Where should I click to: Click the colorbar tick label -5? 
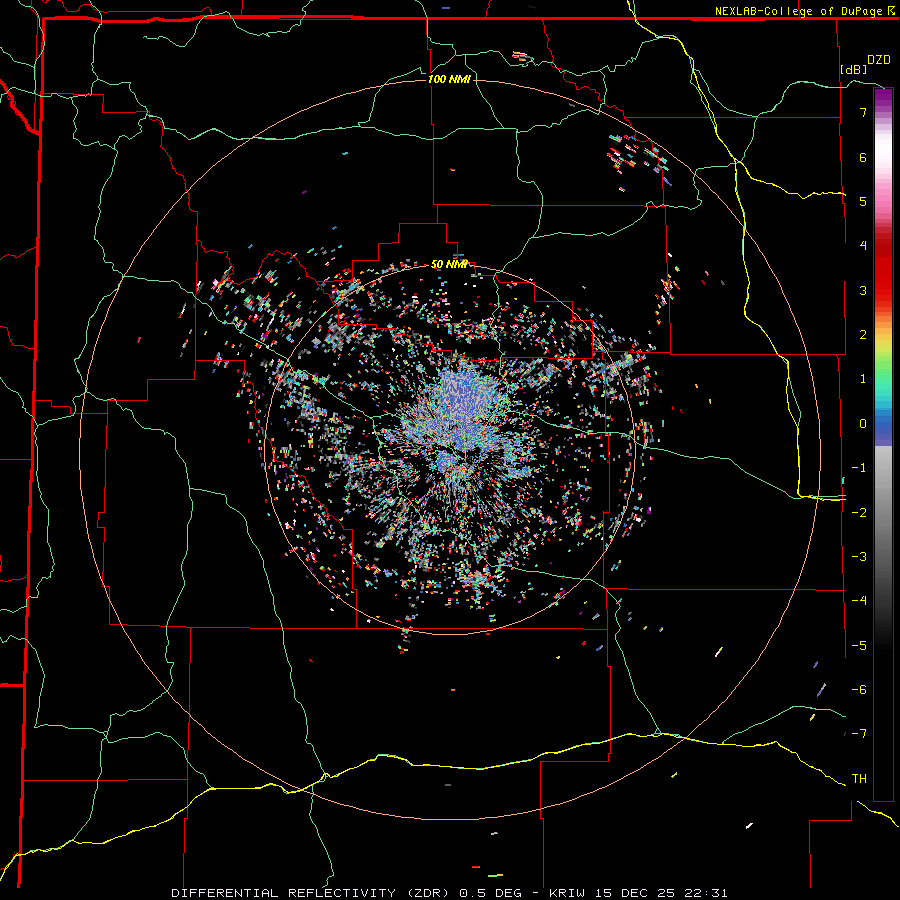859,646
